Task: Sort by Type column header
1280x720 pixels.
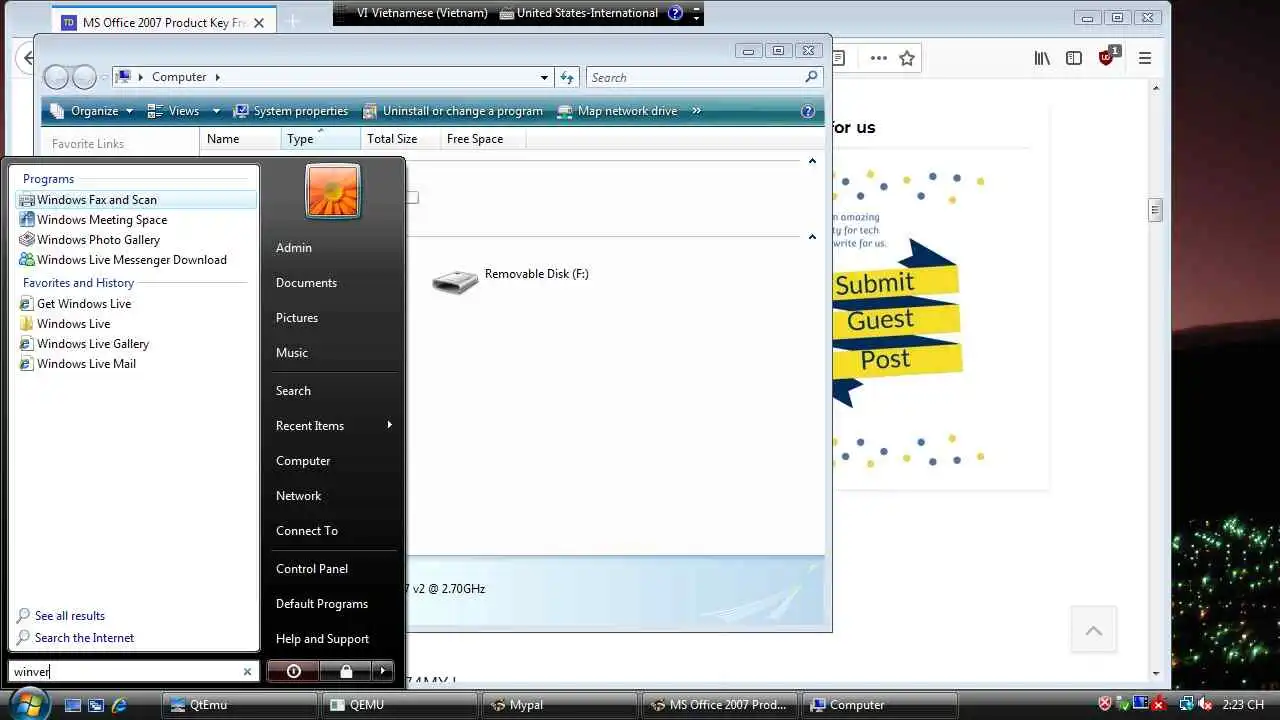Action: (x=320, y=139)
